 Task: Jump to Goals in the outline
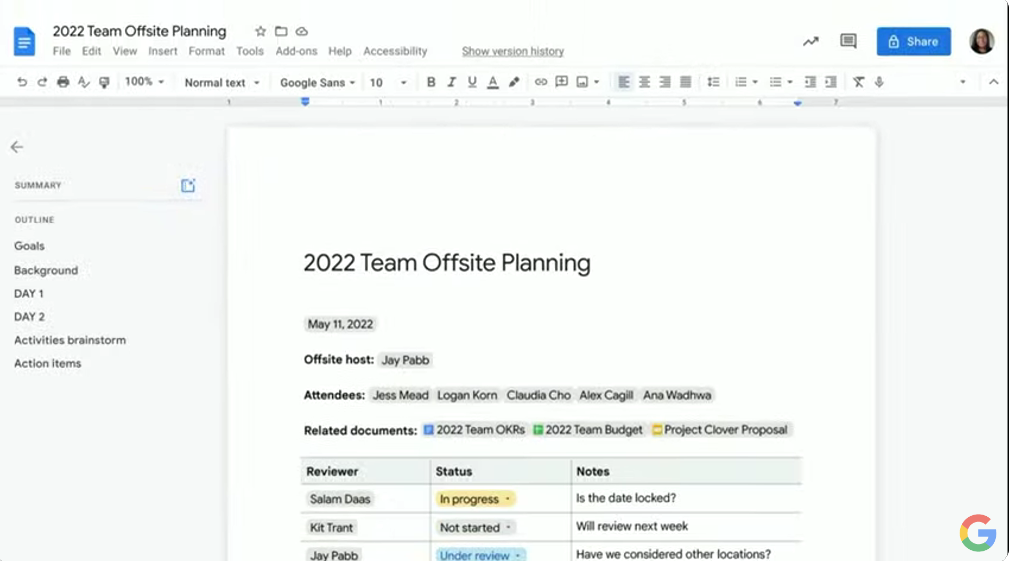(30, 246)
